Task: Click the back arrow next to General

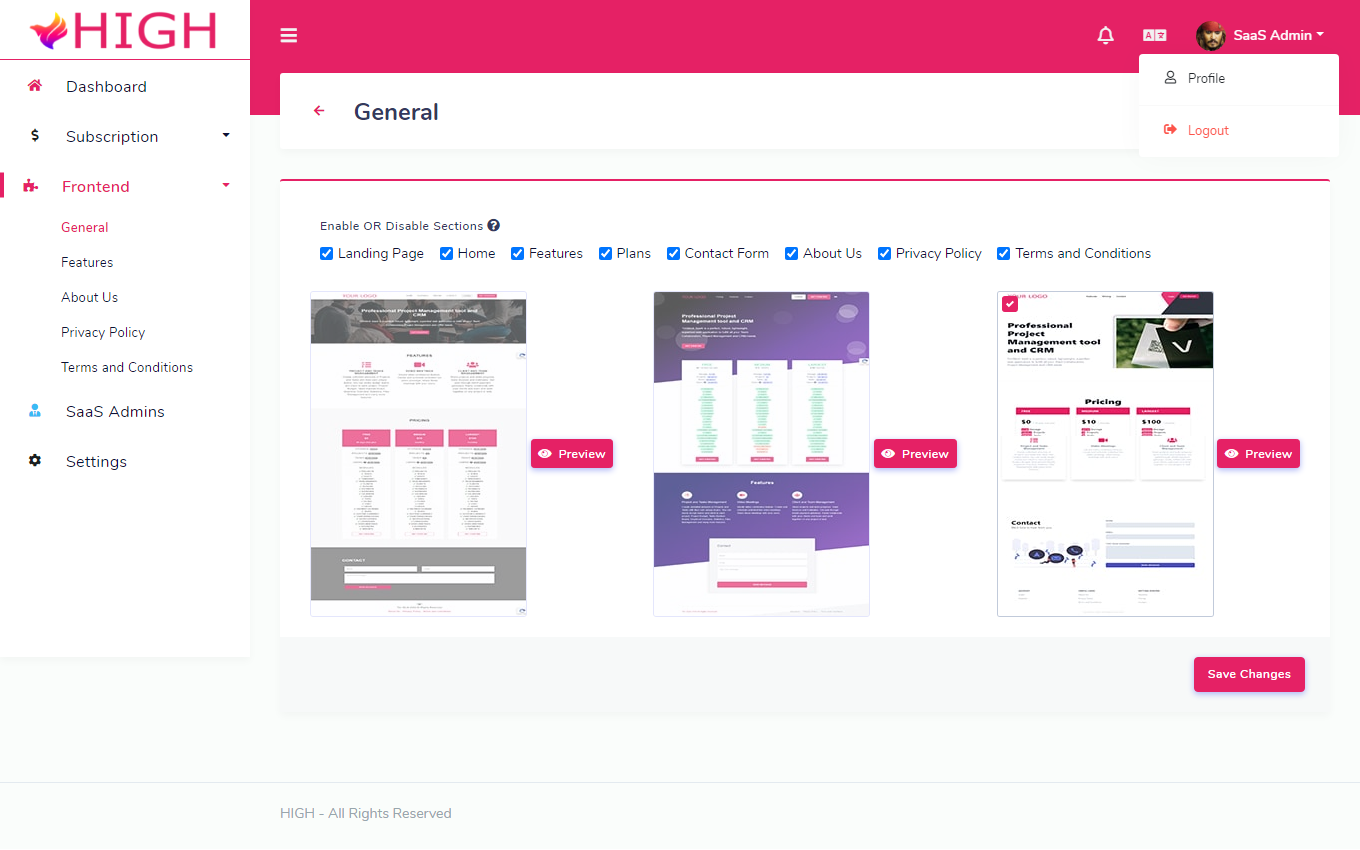Action: (x=319, y=110)
